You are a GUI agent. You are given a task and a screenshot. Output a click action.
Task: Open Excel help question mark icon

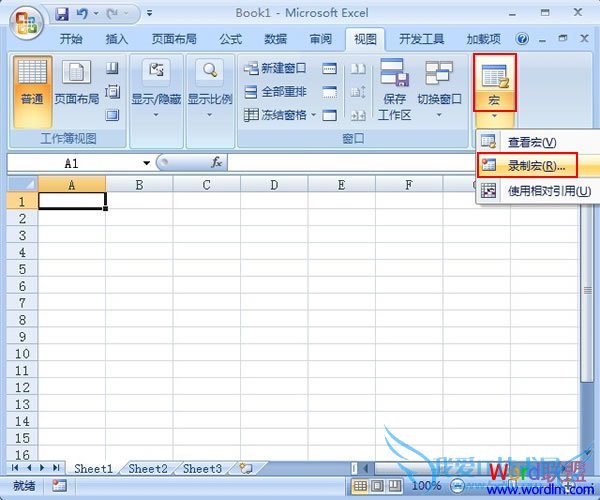pos(522,39)
